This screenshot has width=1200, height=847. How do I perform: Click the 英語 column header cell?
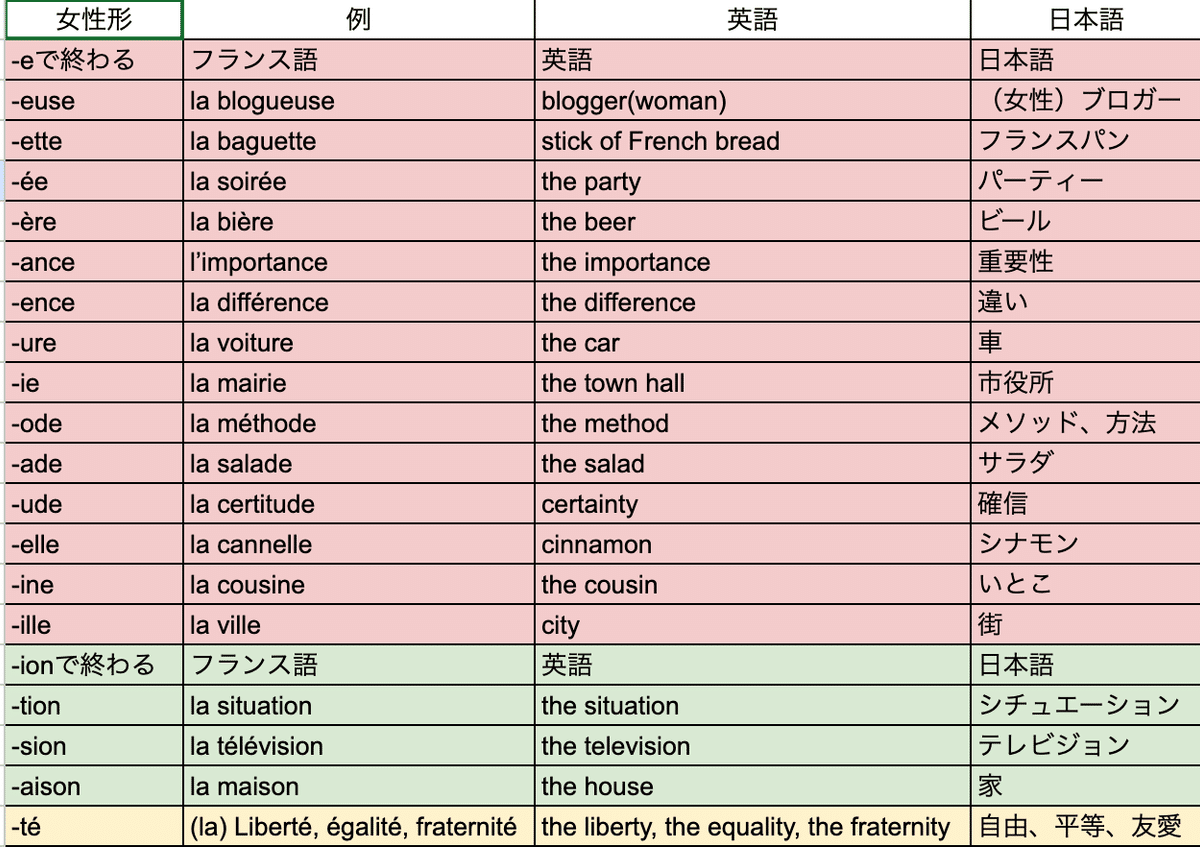(x=752, y=20)
